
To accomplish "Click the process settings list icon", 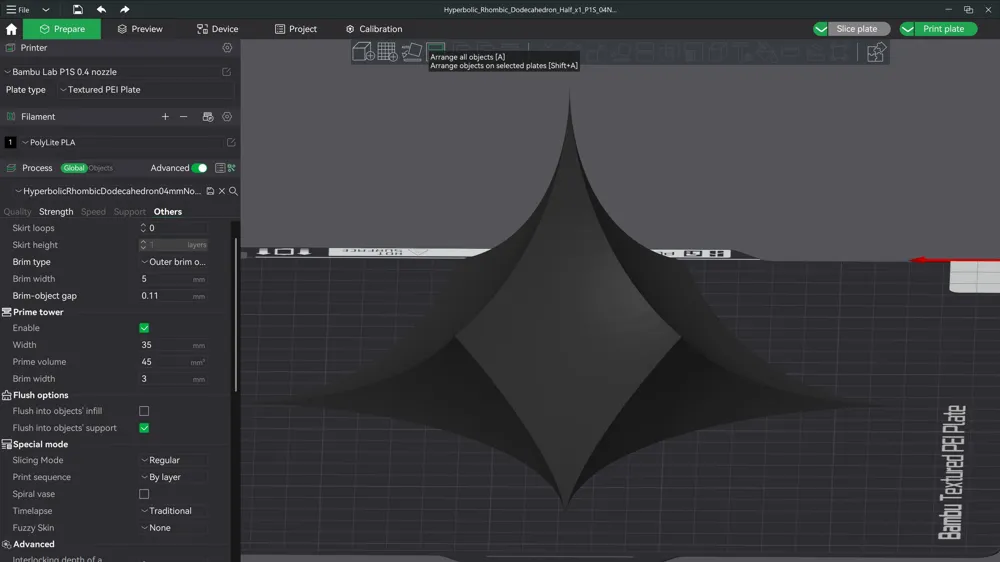I will tap(219, 168).
